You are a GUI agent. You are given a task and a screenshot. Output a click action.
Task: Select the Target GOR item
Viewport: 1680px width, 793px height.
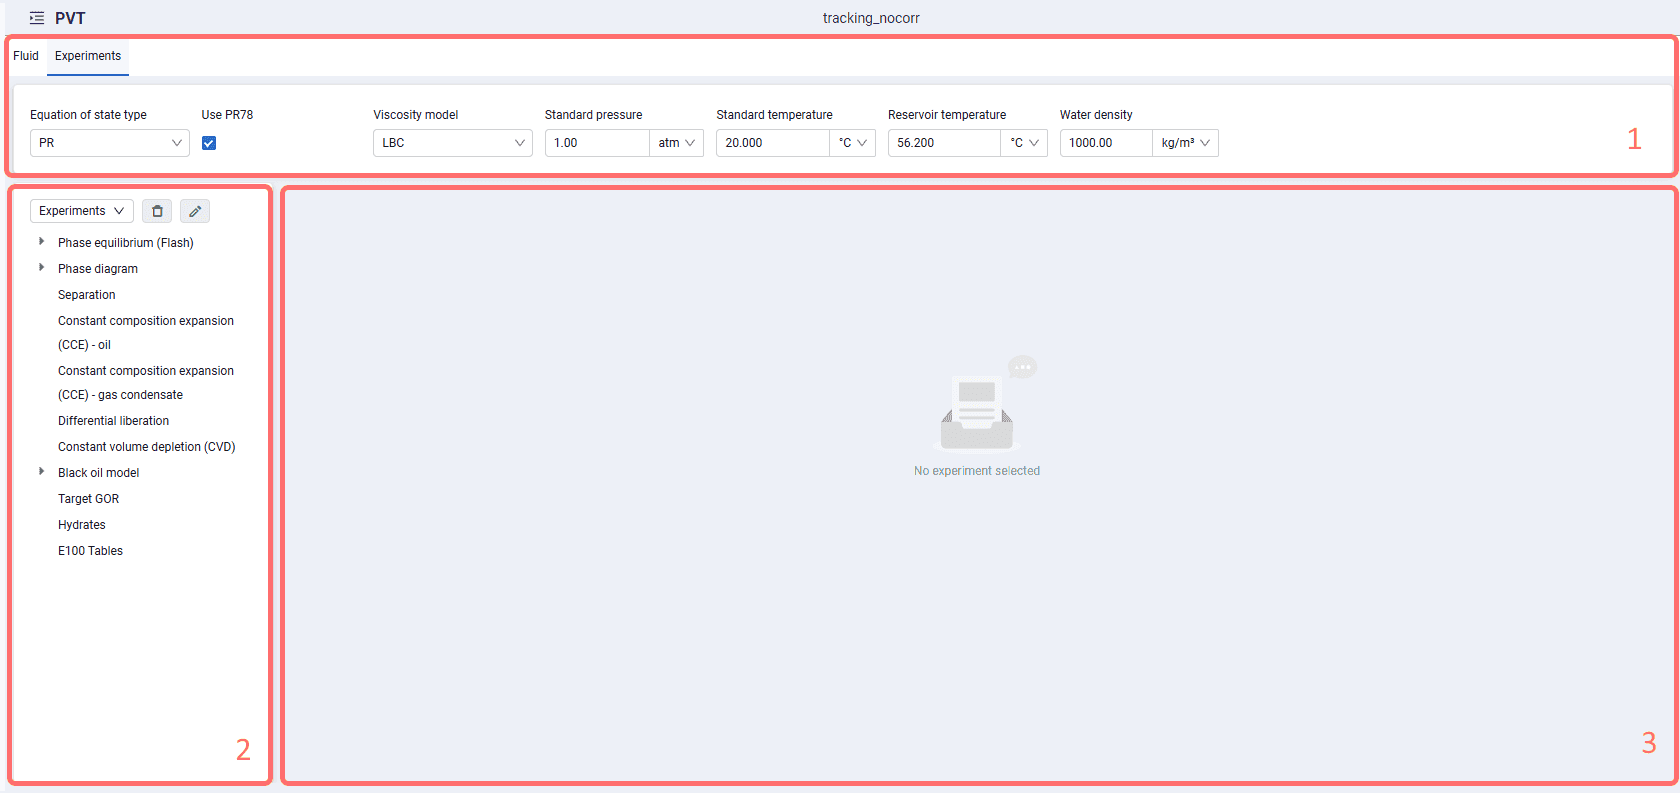pyautogui.click(x=89, y=499)
